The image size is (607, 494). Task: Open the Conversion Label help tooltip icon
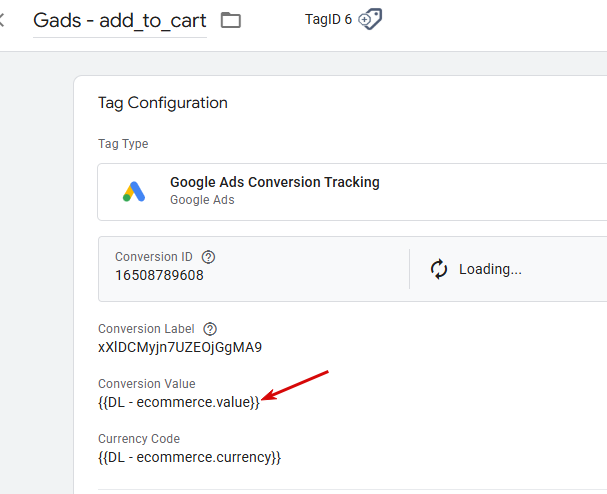210,329
